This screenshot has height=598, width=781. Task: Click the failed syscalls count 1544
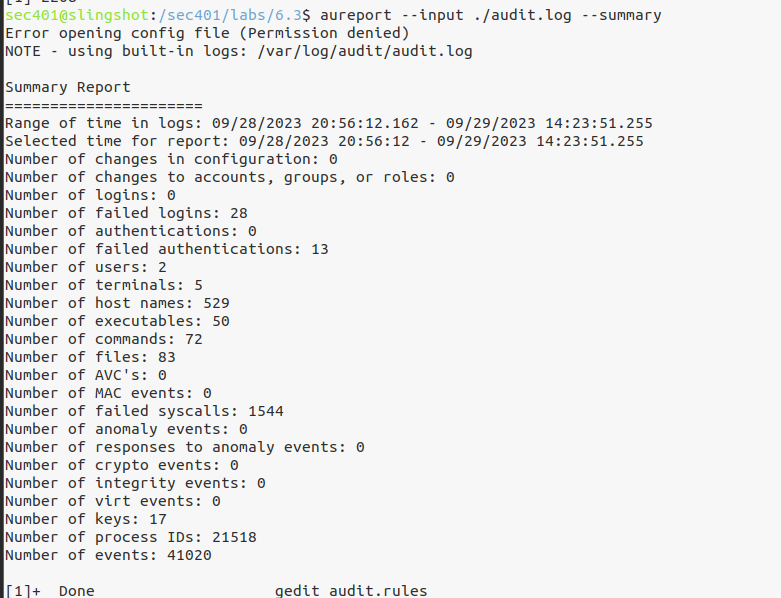pos(266,411)
